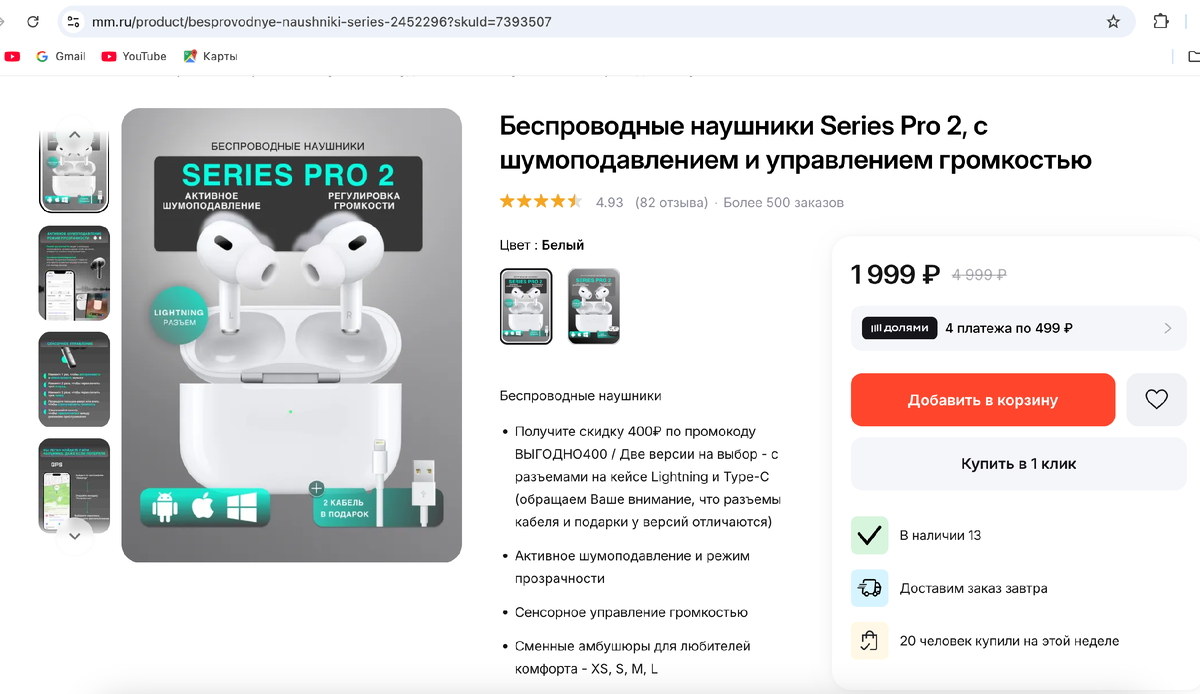Select the white color variant swatch
The width and height of the screenshot is (1200, 694).
click(x=526, y=306)
